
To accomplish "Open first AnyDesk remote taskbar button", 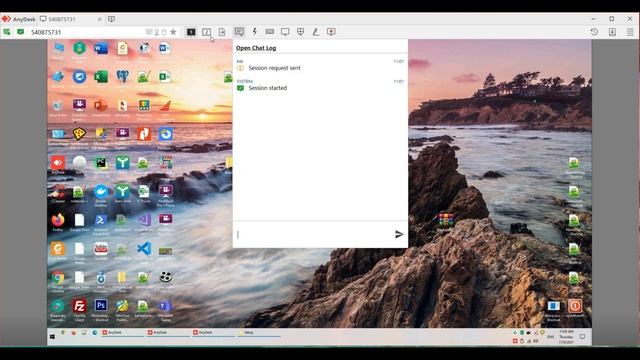I will 122,333.
